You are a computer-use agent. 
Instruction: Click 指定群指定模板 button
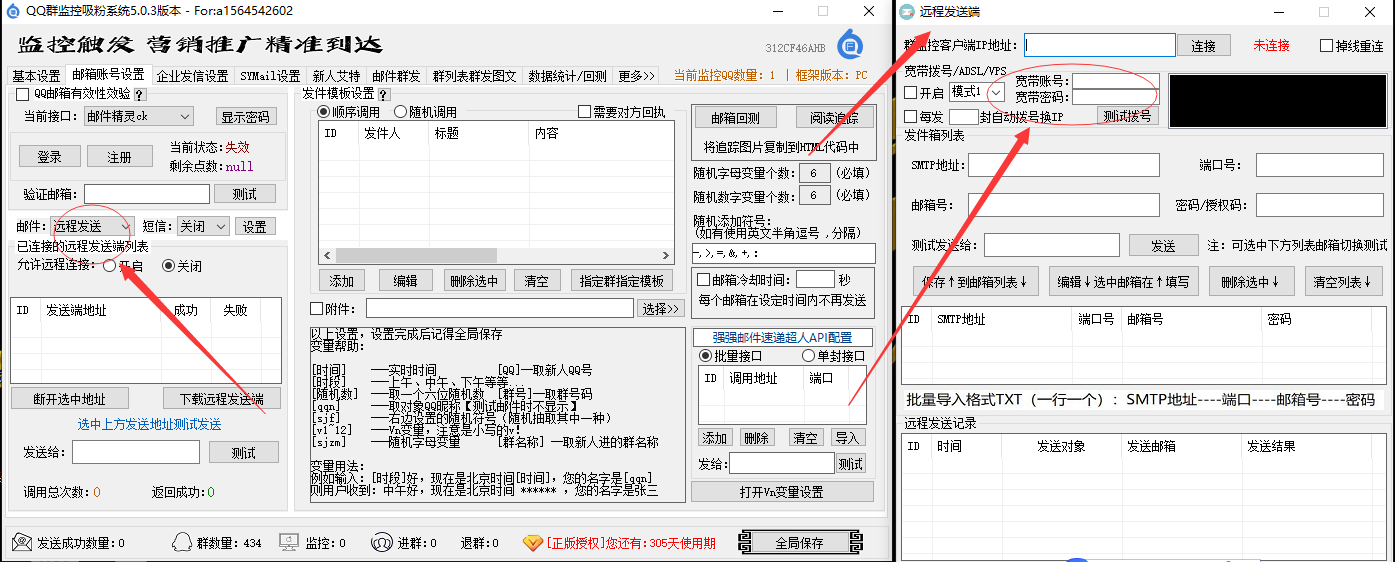[x=621, y=281]
